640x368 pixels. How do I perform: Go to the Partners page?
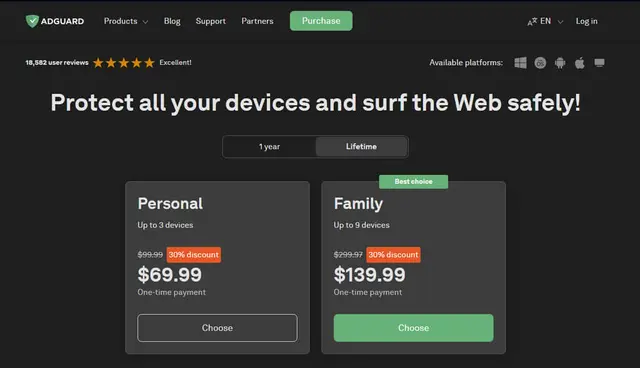coord(257,21)
